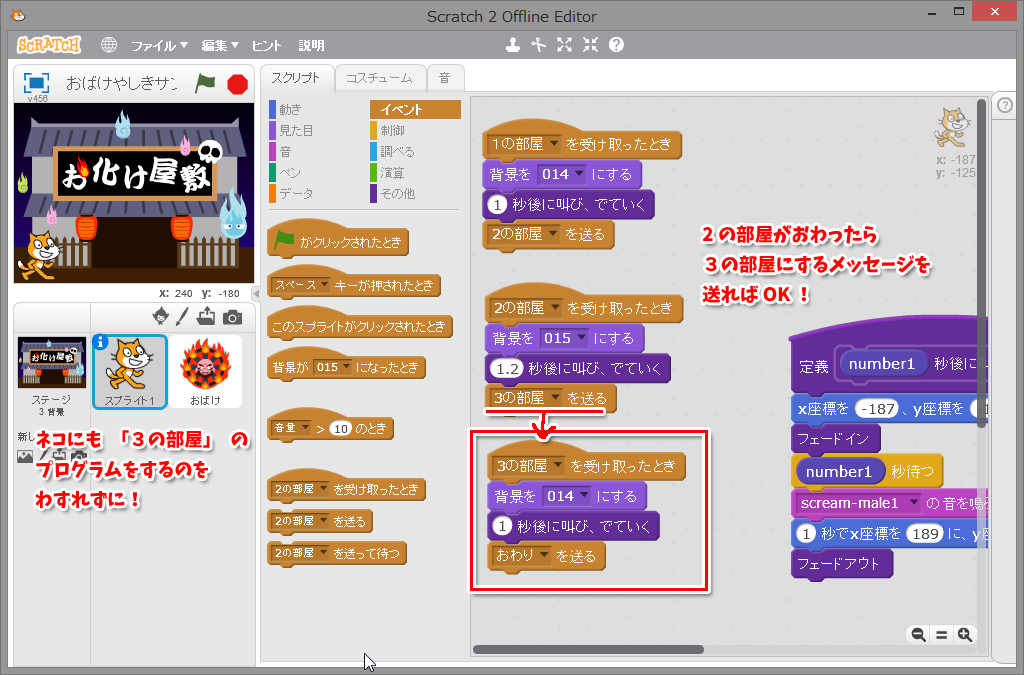Open the 編集 menu
The height and width of the screenshot is (675, 1024).
click(219, 45)
